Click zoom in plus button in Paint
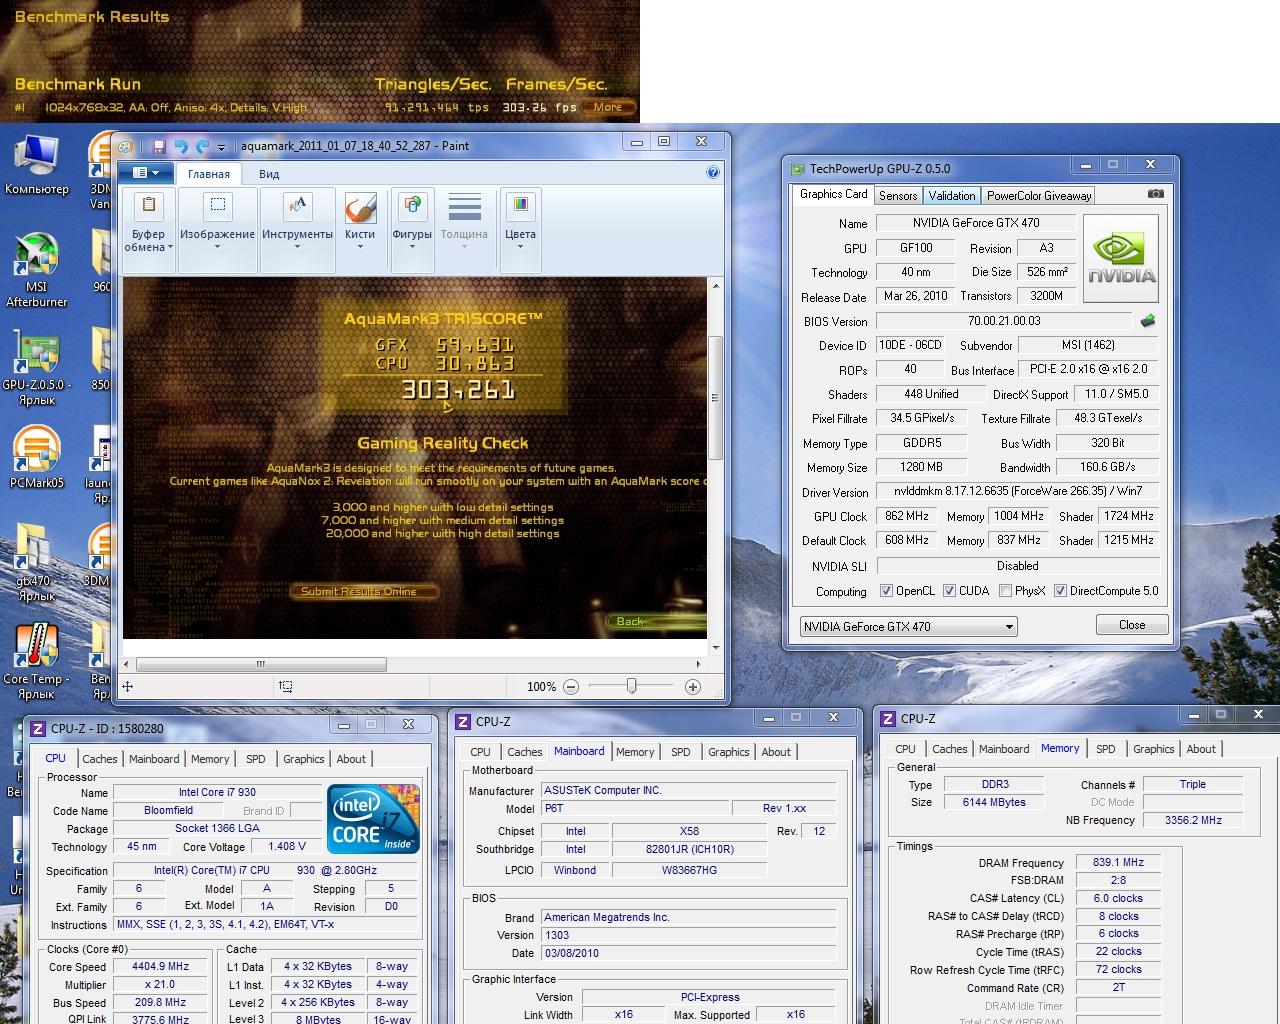Screen dimensions: 1280x1024 point(693,687)
